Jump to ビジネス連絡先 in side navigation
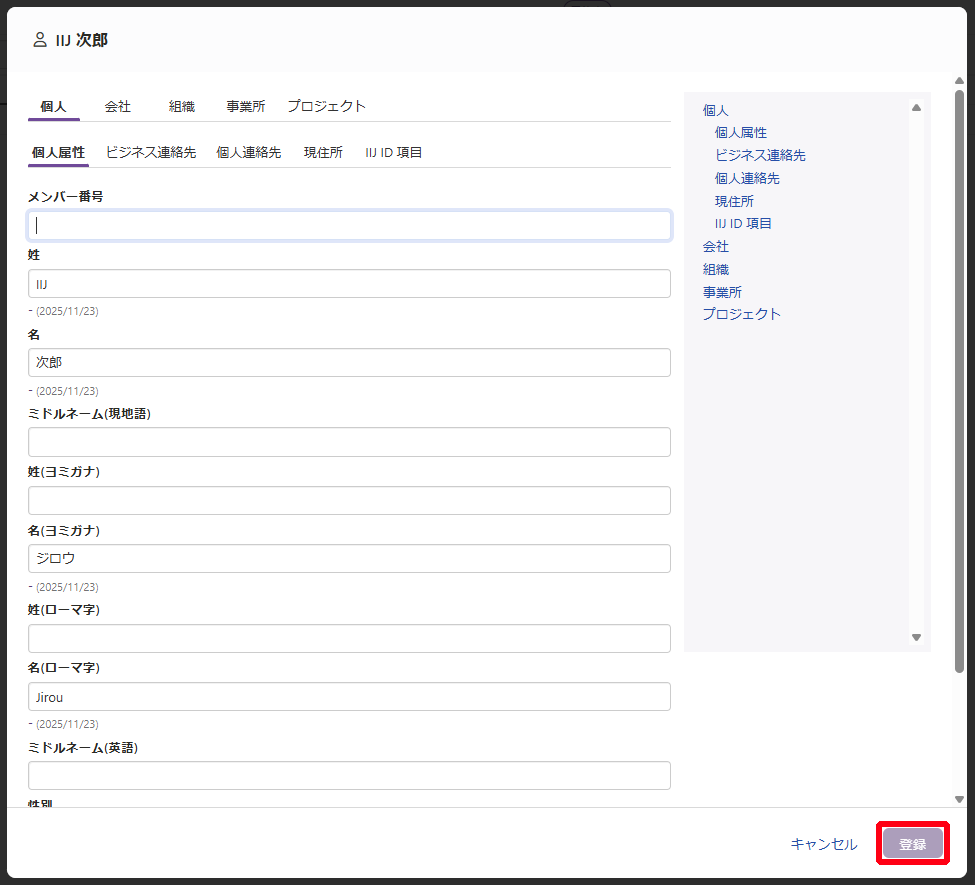The width and height of the screenshot is (975, 885). click(x=760, y=155)
